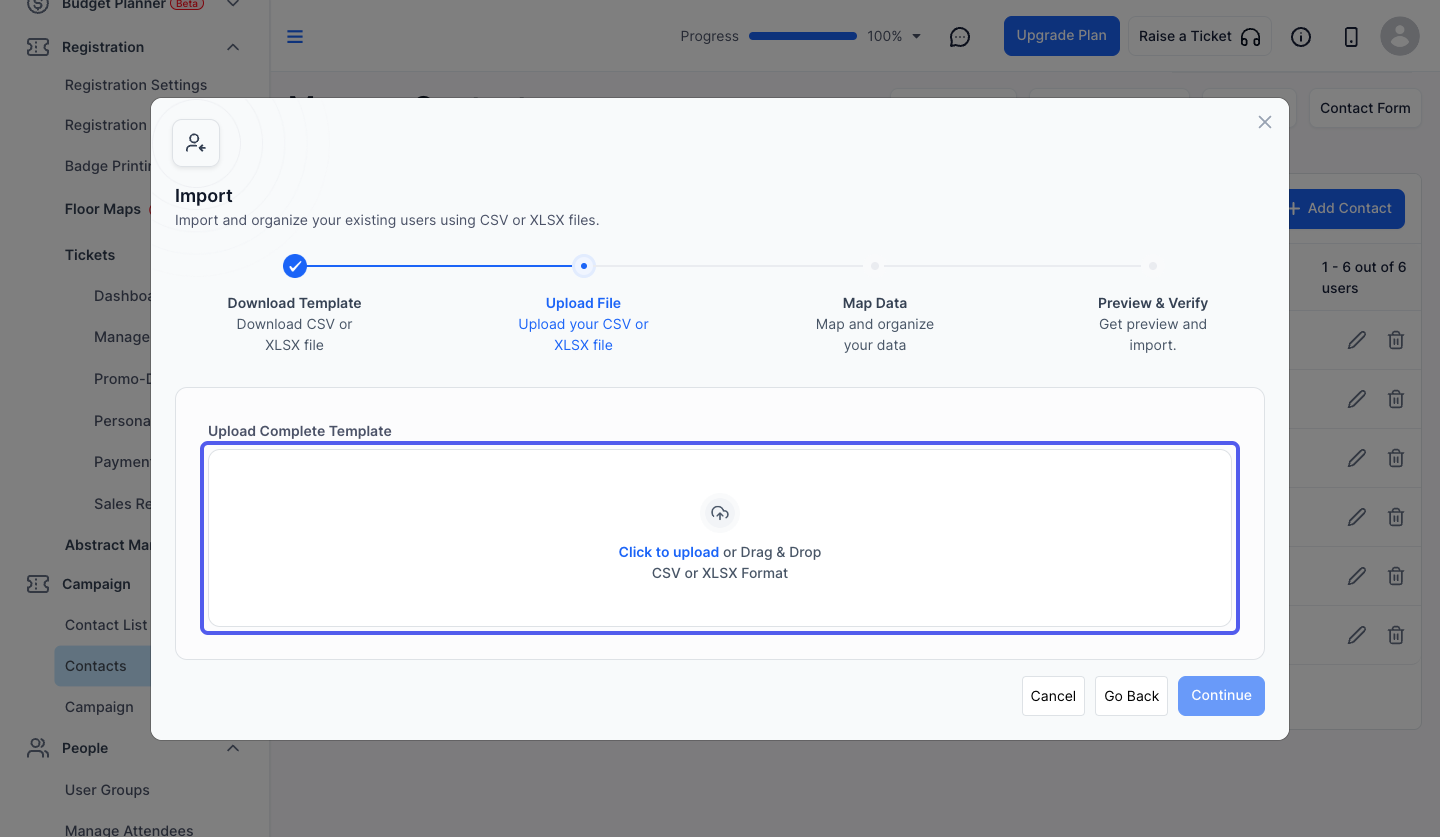Delete the fourth contact row trash
The image size is (1440, 837).
point(1396,517)
